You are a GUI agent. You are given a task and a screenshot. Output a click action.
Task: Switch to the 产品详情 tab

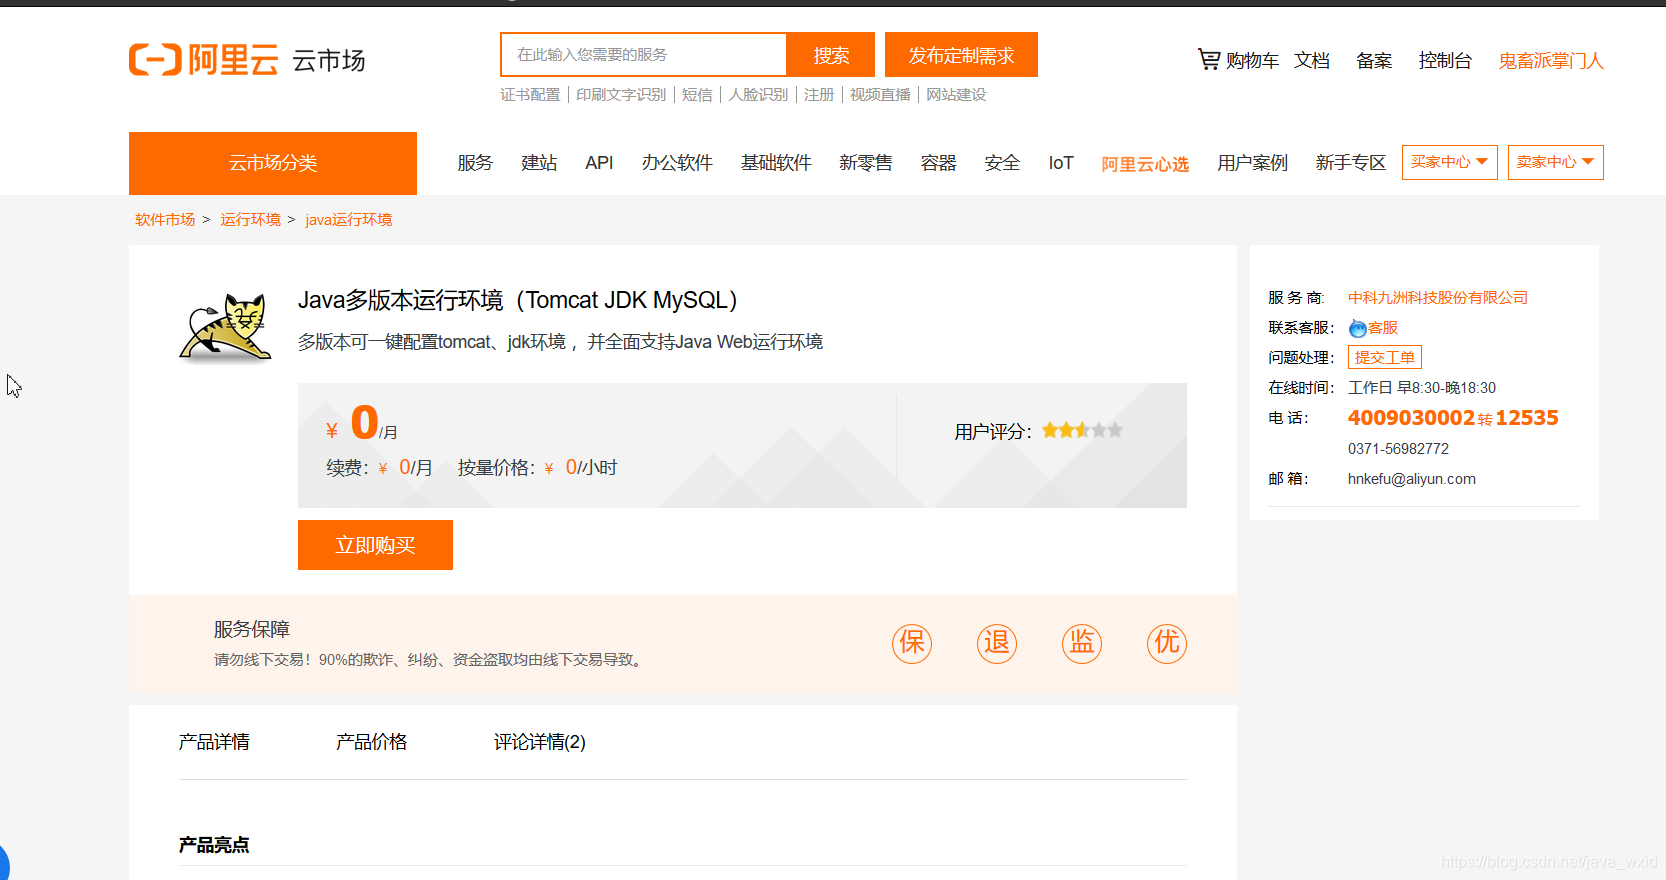pyautogui.click(x=214, y=742)
